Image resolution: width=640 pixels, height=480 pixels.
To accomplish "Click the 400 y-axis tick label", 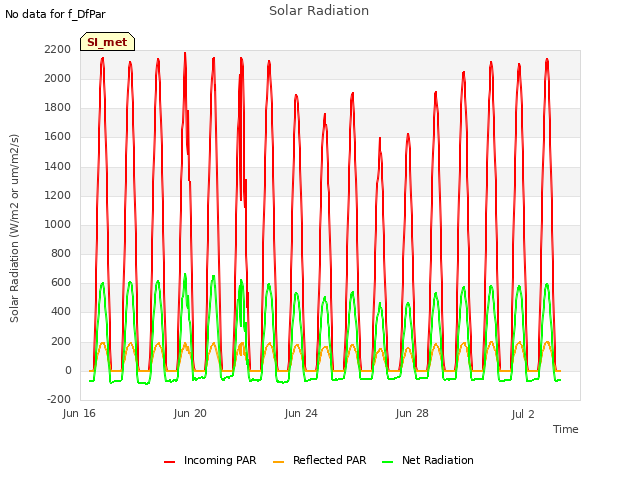I will pyautogui.click(x=61, y=311).
